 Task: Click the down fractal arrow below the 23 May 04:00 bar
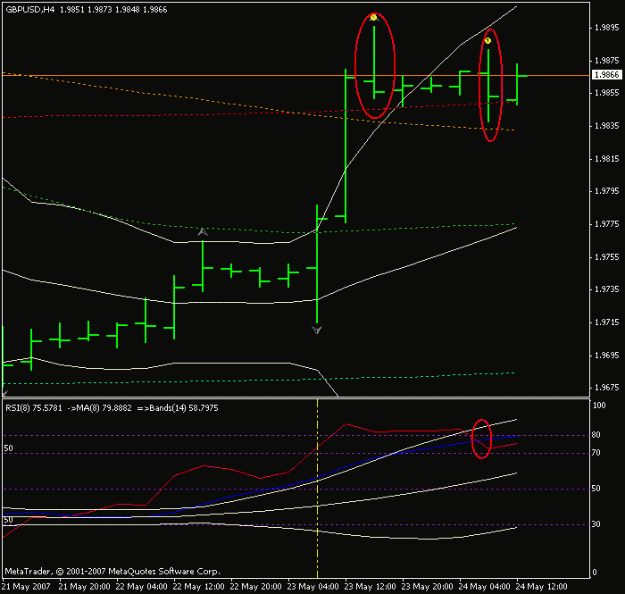317,330
